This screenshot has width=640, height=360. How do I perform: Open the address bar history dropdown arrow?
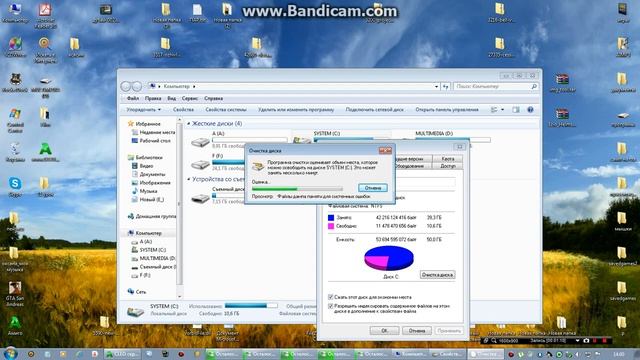[x=436, y=87]
